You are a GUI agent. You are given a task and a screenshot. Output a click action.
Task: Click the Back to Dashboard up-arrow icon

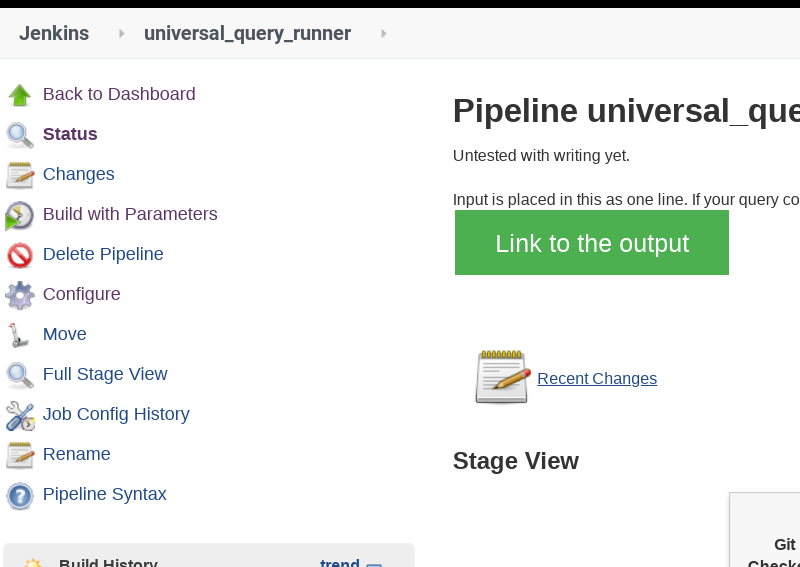[20, 95]
